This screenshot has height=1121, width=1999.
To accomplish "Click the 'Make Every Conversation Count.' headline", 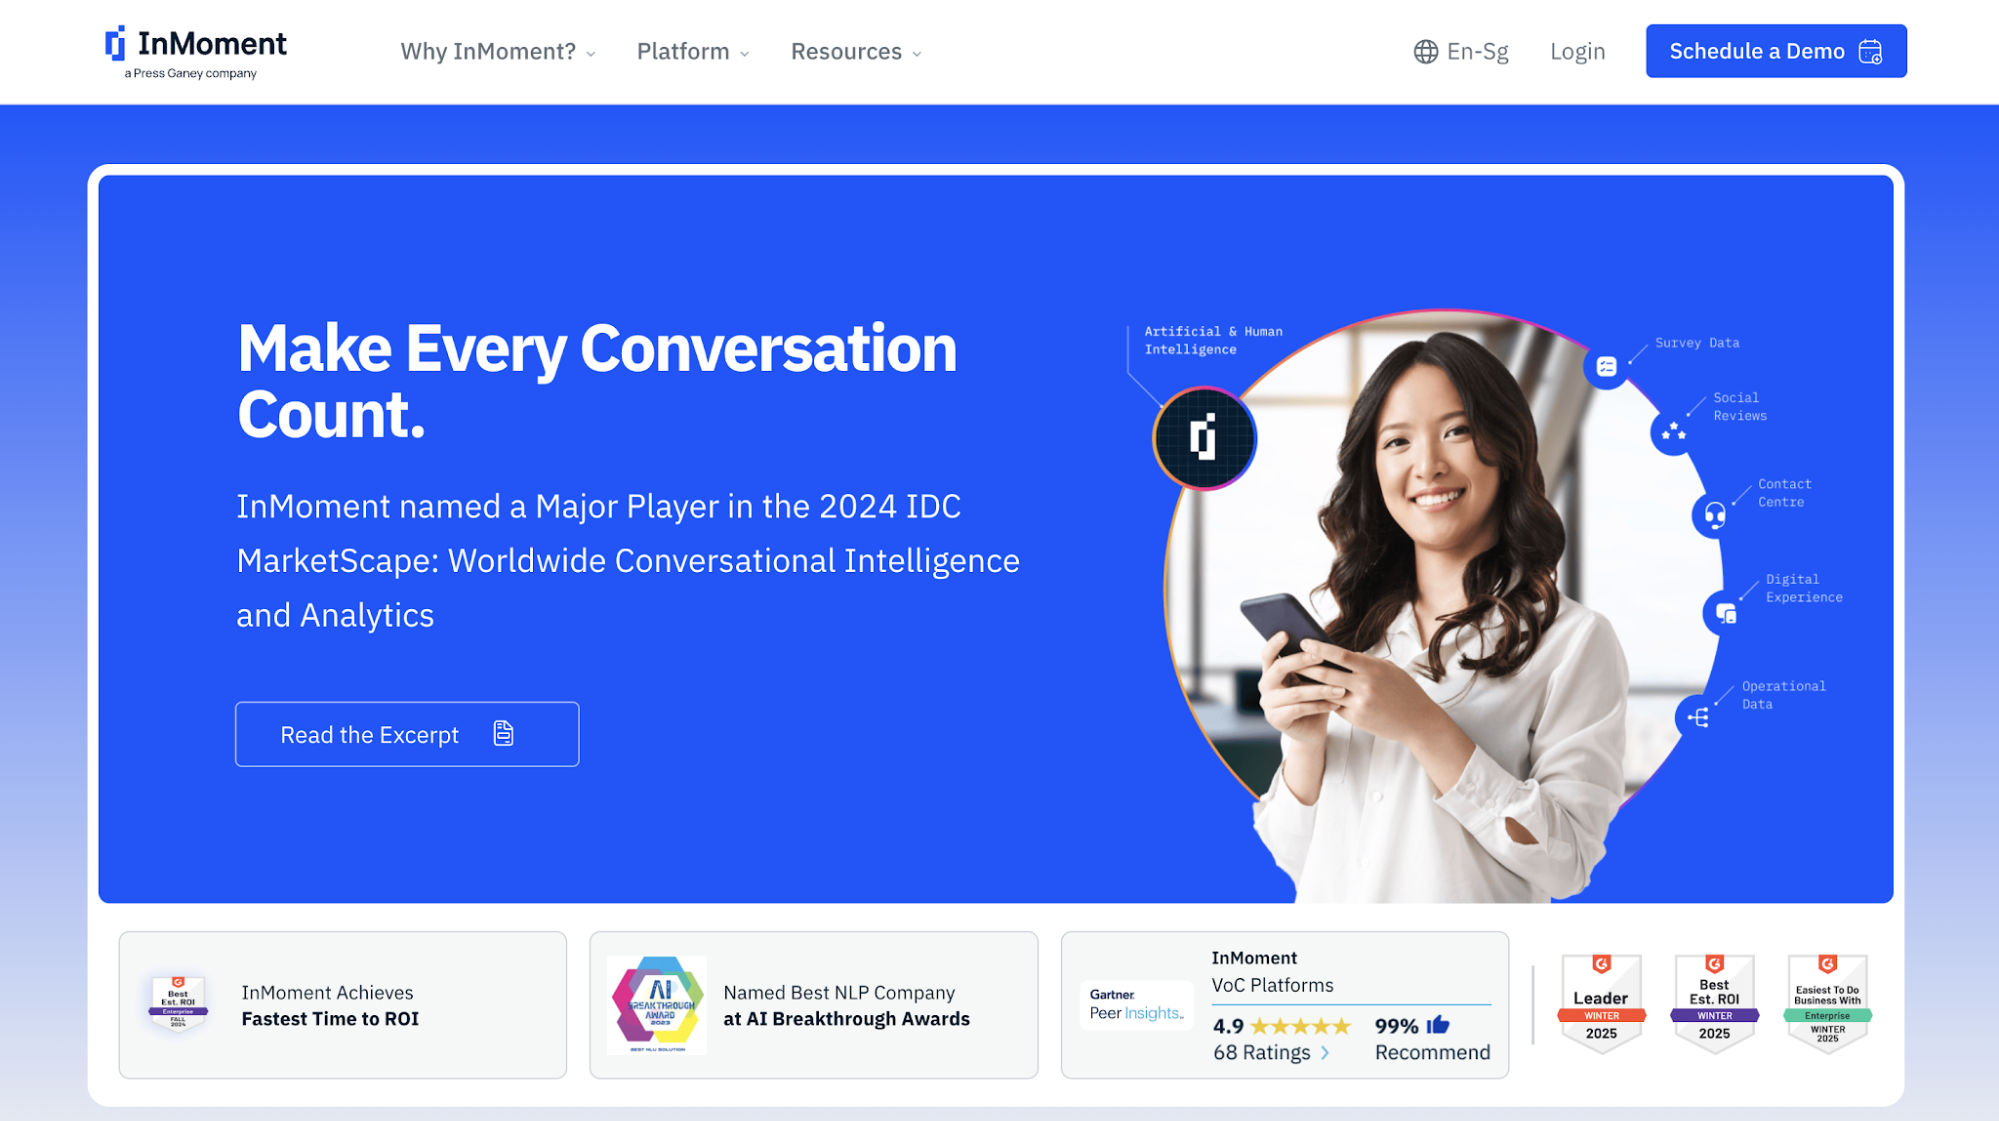I will (x=597, y=381).
